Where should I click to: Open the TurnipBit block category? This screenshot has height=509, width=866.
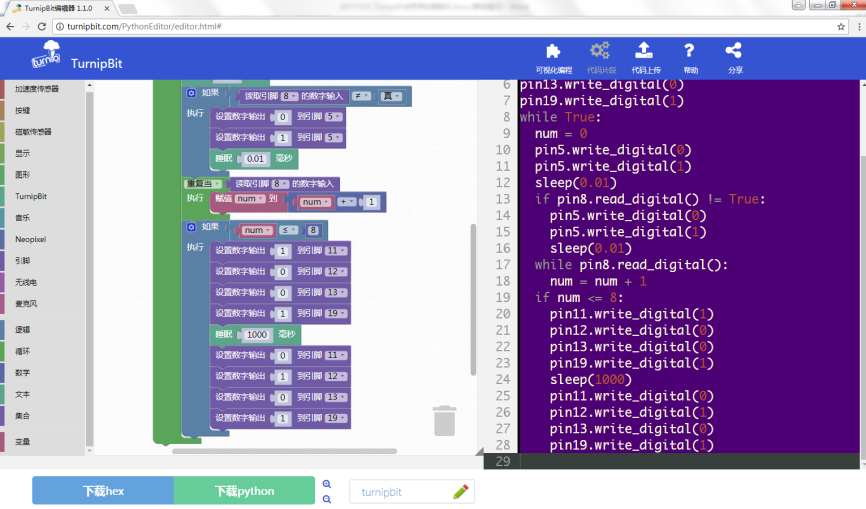click(x=31, y=197)
